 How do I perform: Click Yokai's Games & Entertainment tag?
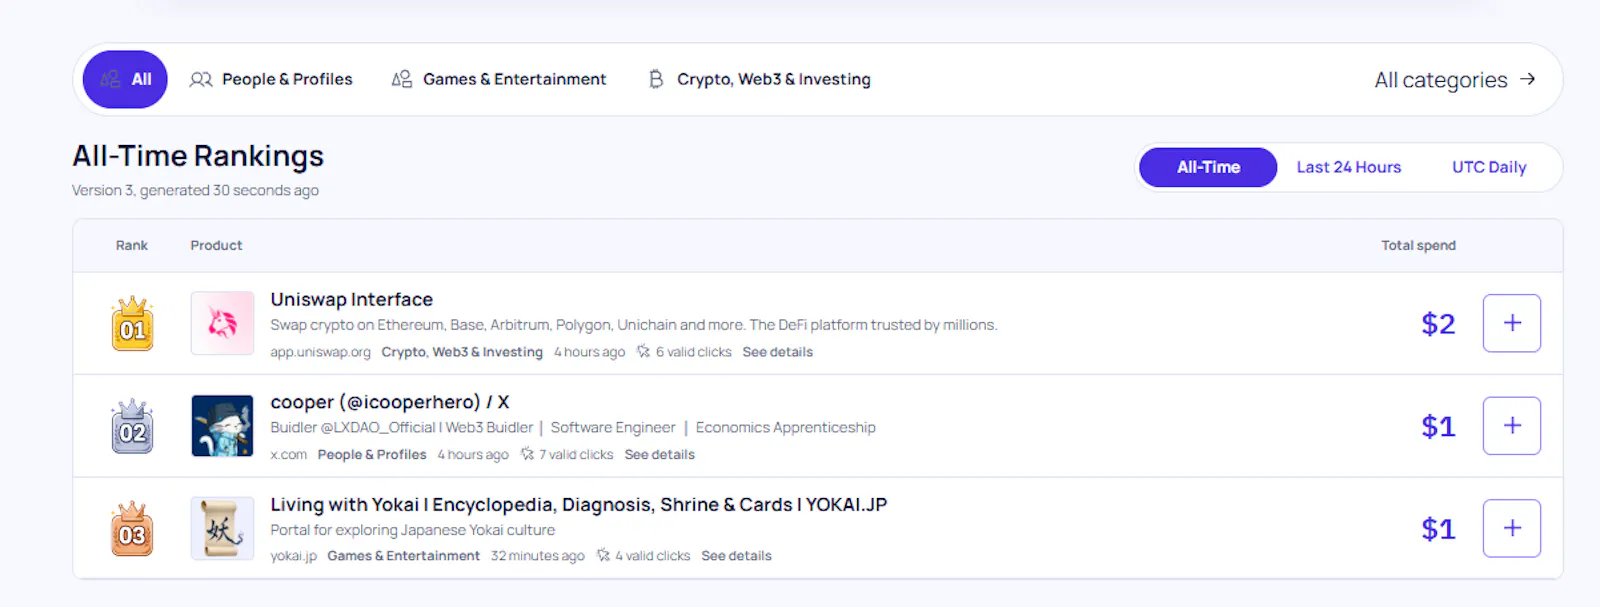(x=403, y=556)
